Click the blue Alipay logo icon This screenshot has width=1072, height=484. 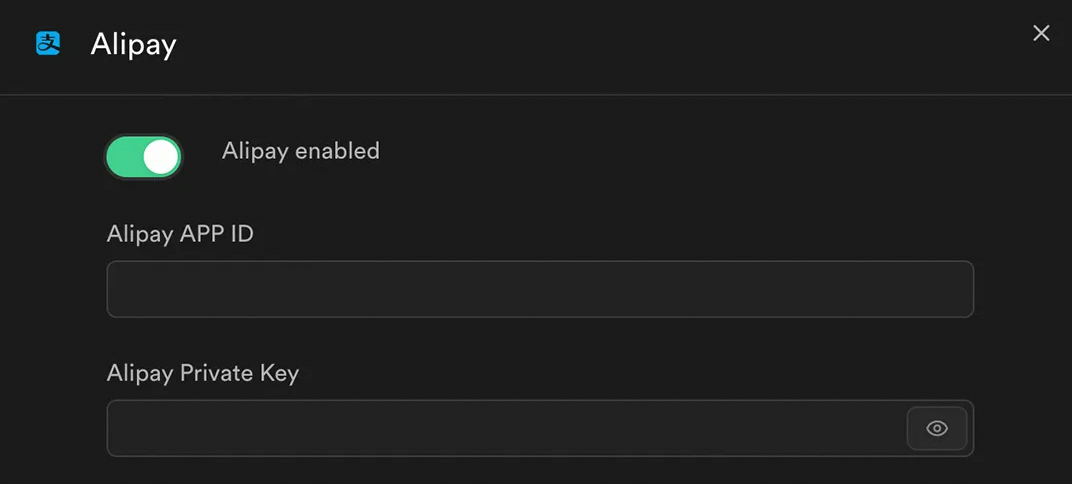[x=48, y=43]
